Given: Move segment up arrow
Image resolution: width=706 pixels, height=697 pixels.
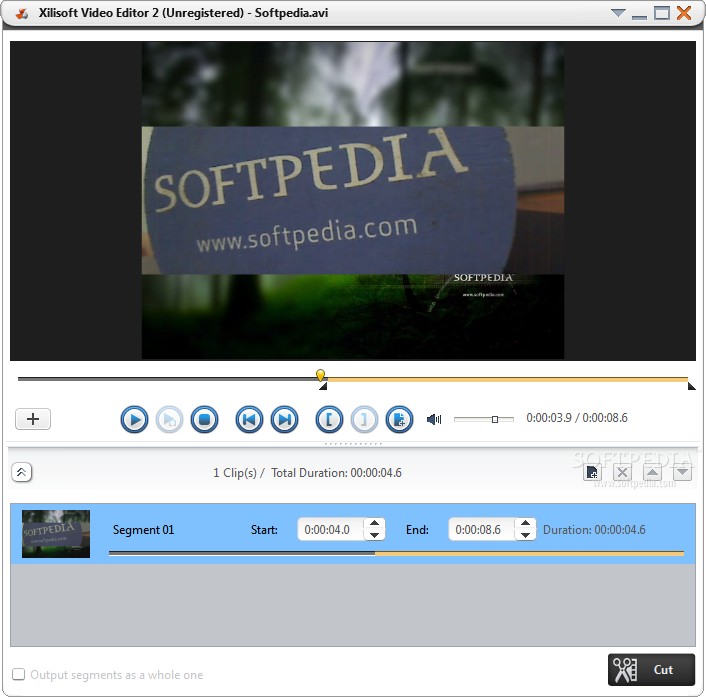Looking at the screenshot, I should coord(652,472).
